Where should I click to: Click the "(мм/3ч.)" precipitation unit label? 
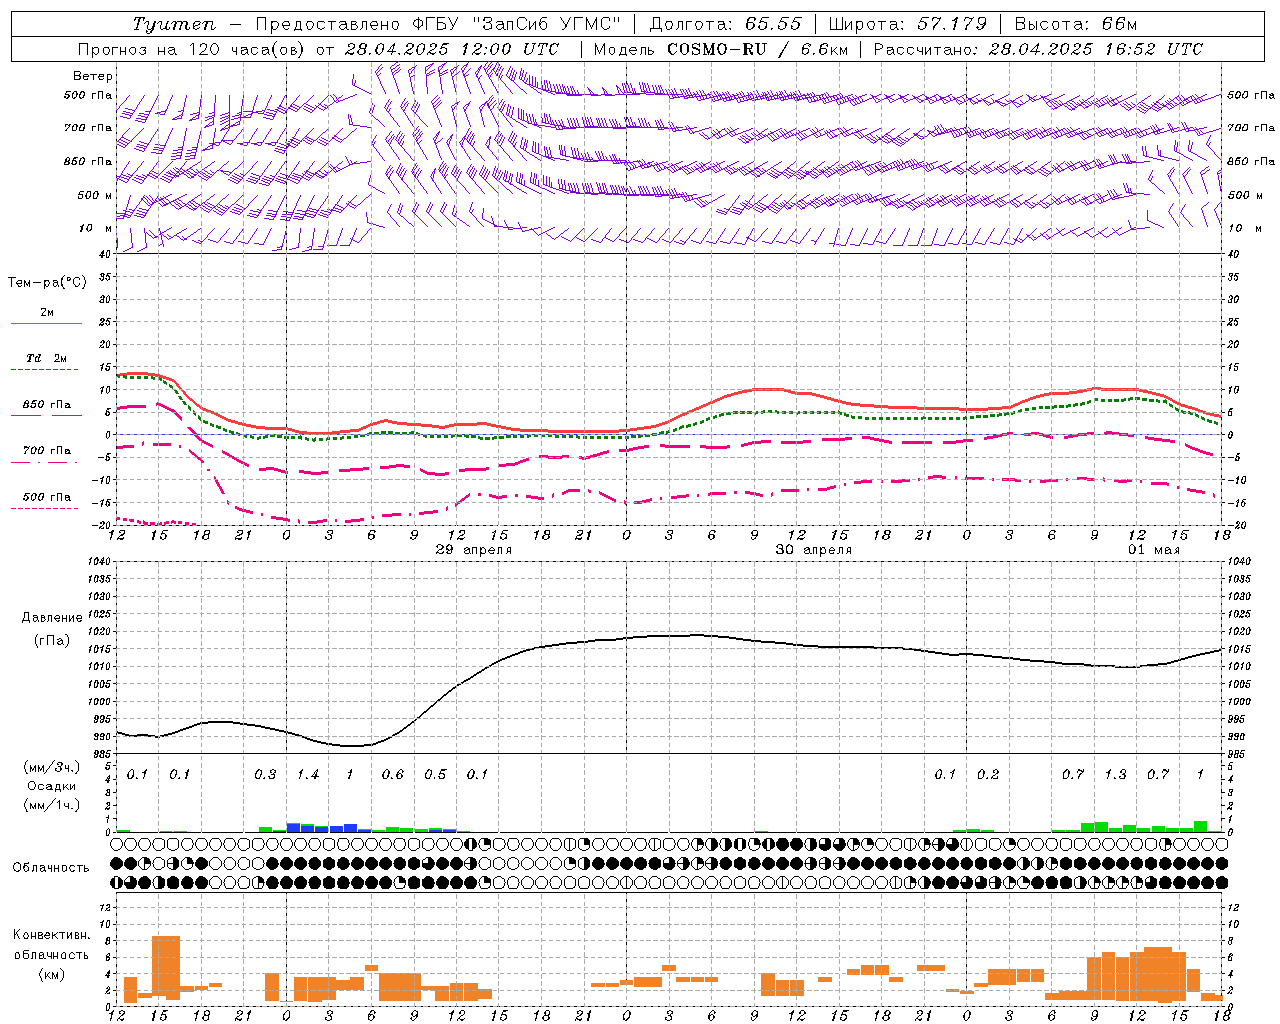tap(52, 767)
